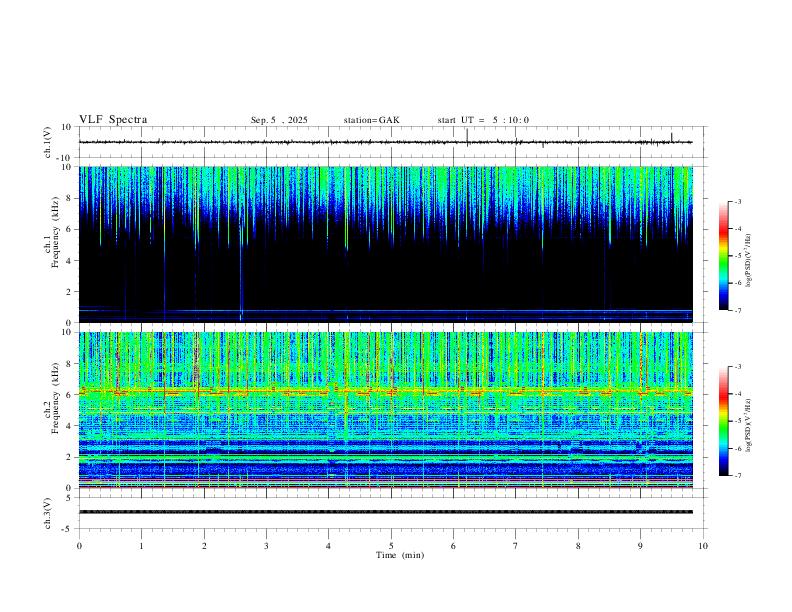Click the "Time (min)" x-axis label
Viewport: 792px width, 612px height.
click(400, 555)
